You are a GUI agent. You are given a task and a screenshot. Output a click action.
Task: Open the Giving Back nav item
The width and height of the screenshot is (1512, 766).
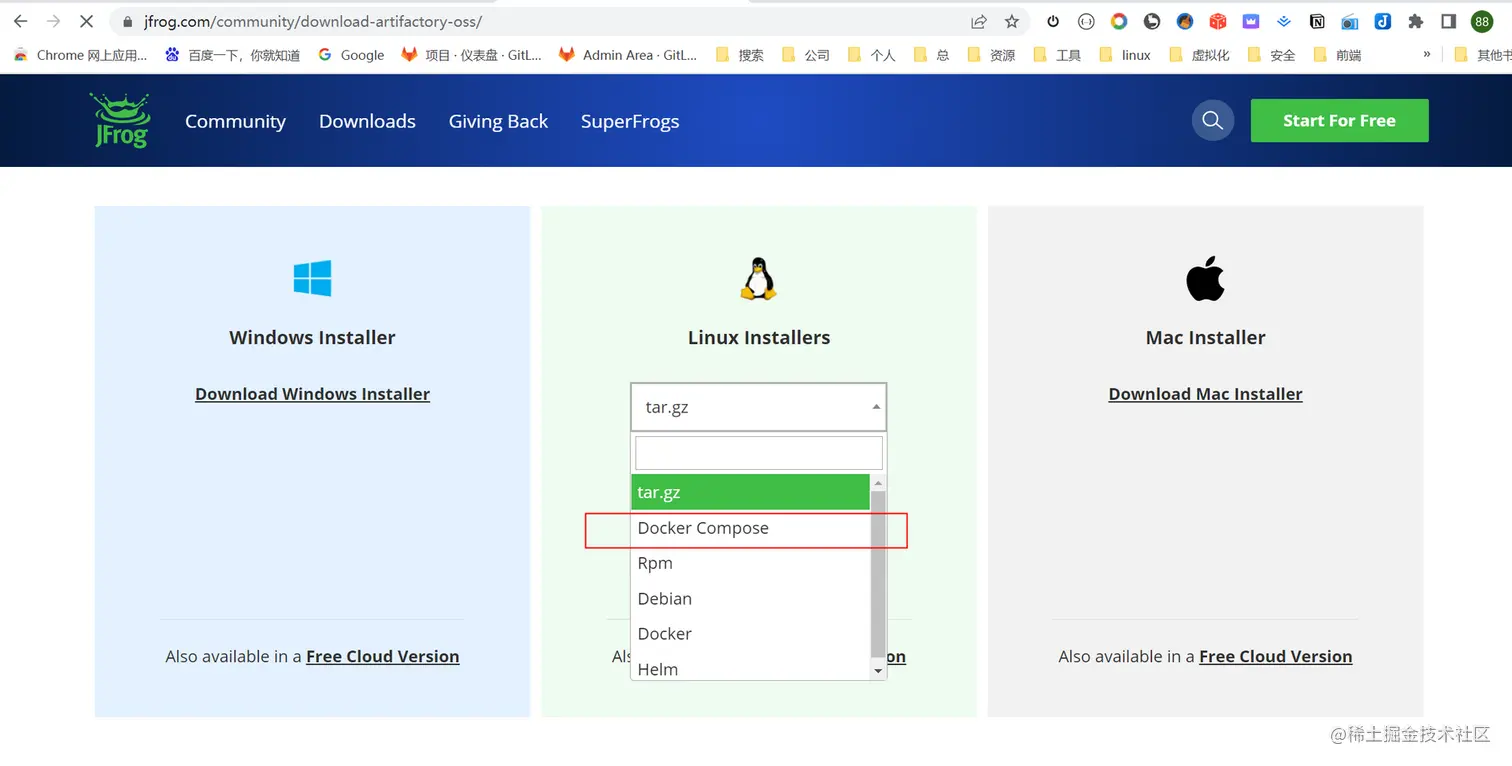point(498,121)
